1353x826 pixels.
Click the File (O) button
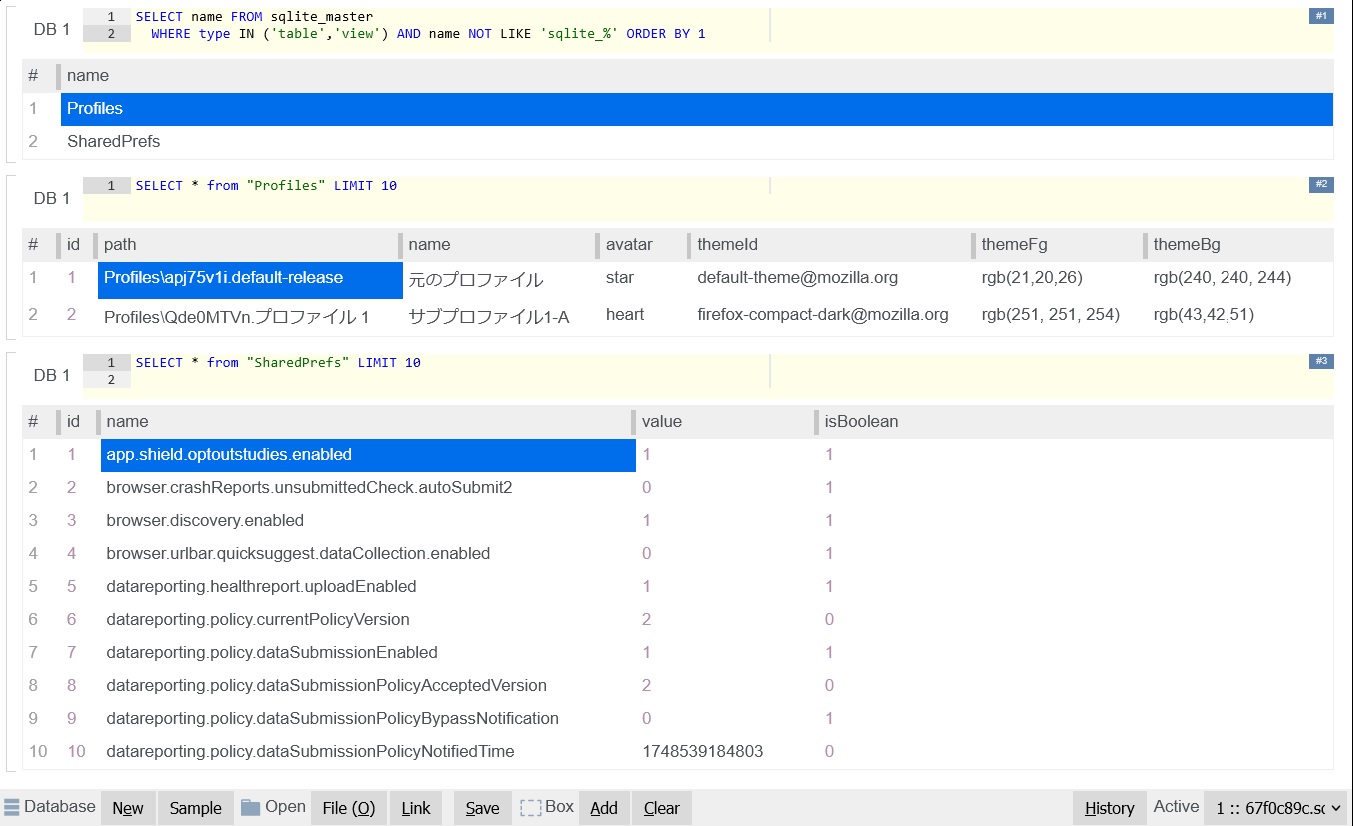point(348,808)
